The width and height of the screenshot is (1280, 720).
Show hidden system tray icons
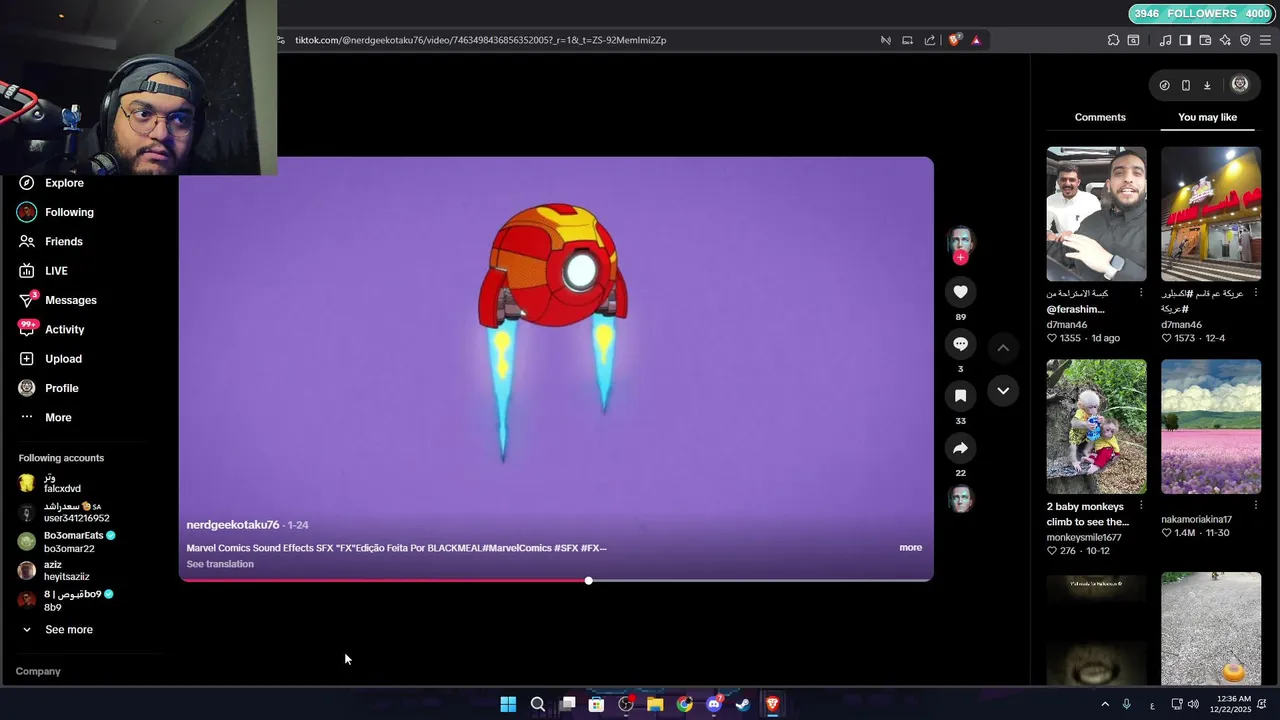[x=1105, y=704]
